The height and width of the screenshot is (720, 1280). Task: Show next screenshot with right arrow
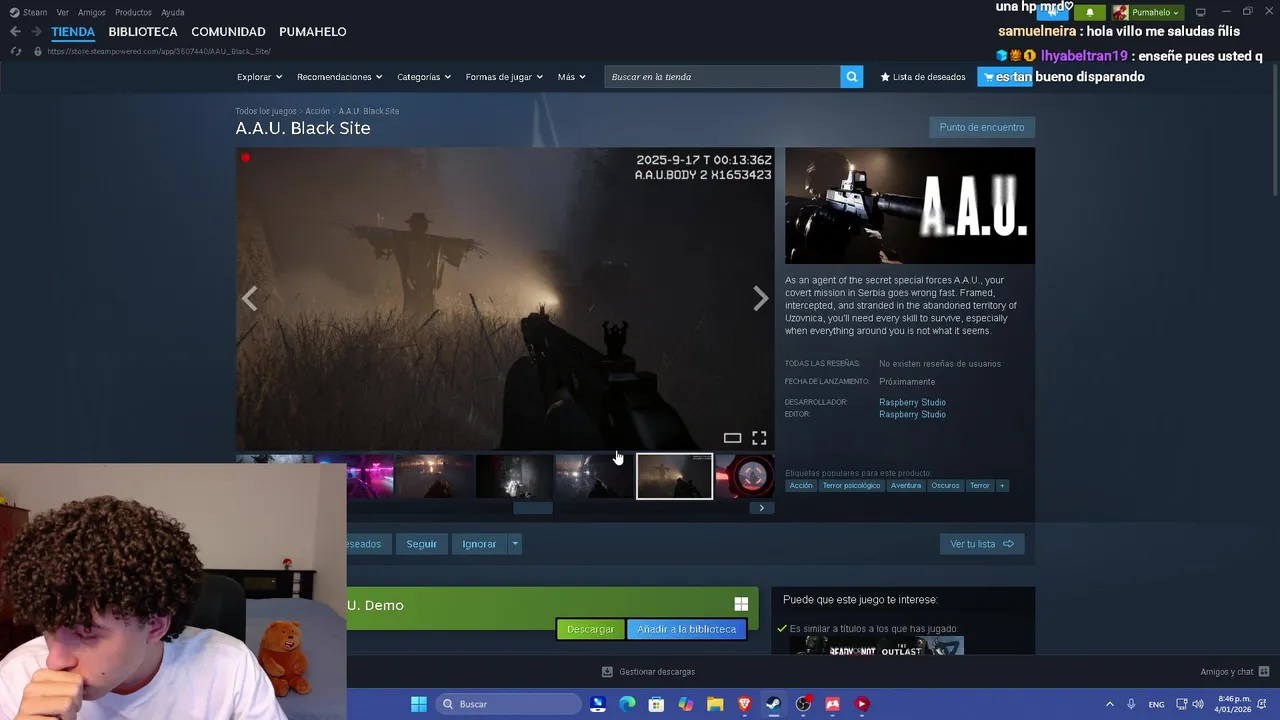click(760, 298)
